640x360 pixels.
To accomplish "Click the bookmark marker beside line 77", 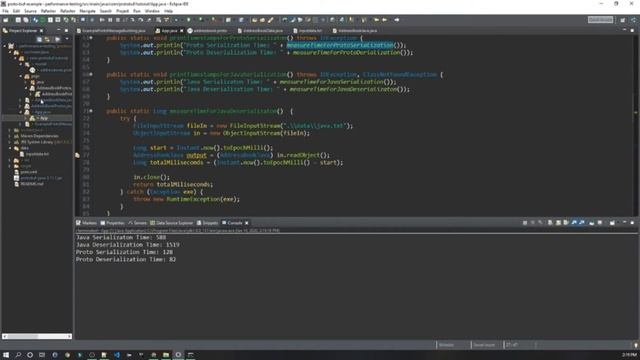I will [x=77, y=156].
